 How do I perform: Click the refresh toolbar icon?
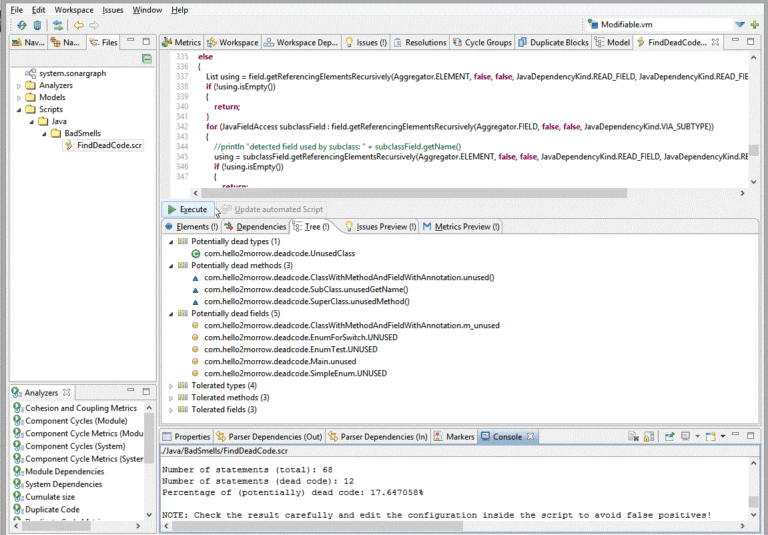pos(22,25)
